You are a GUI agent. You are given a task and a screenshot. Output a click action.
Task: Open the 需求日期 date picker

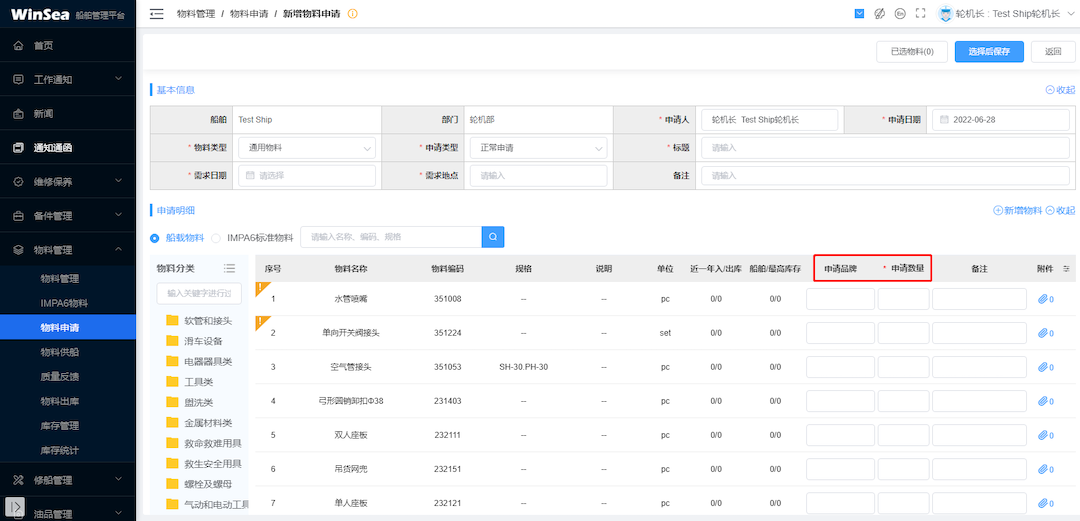(307, 176)
